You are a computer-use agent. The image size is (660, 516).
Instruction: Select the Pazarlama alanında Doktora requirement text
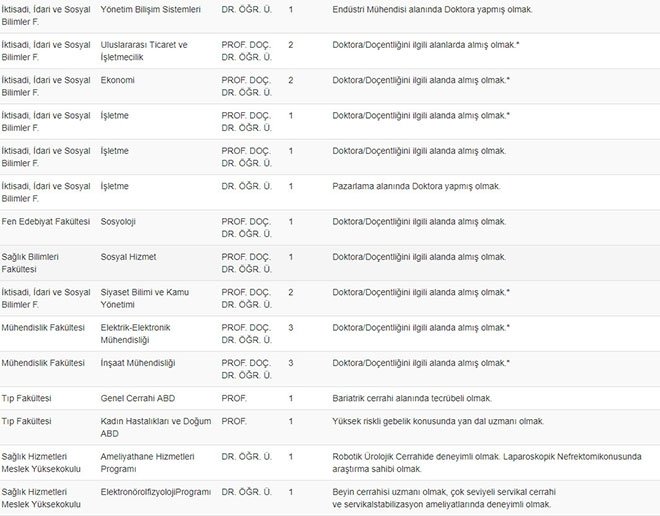pos(416,186)
